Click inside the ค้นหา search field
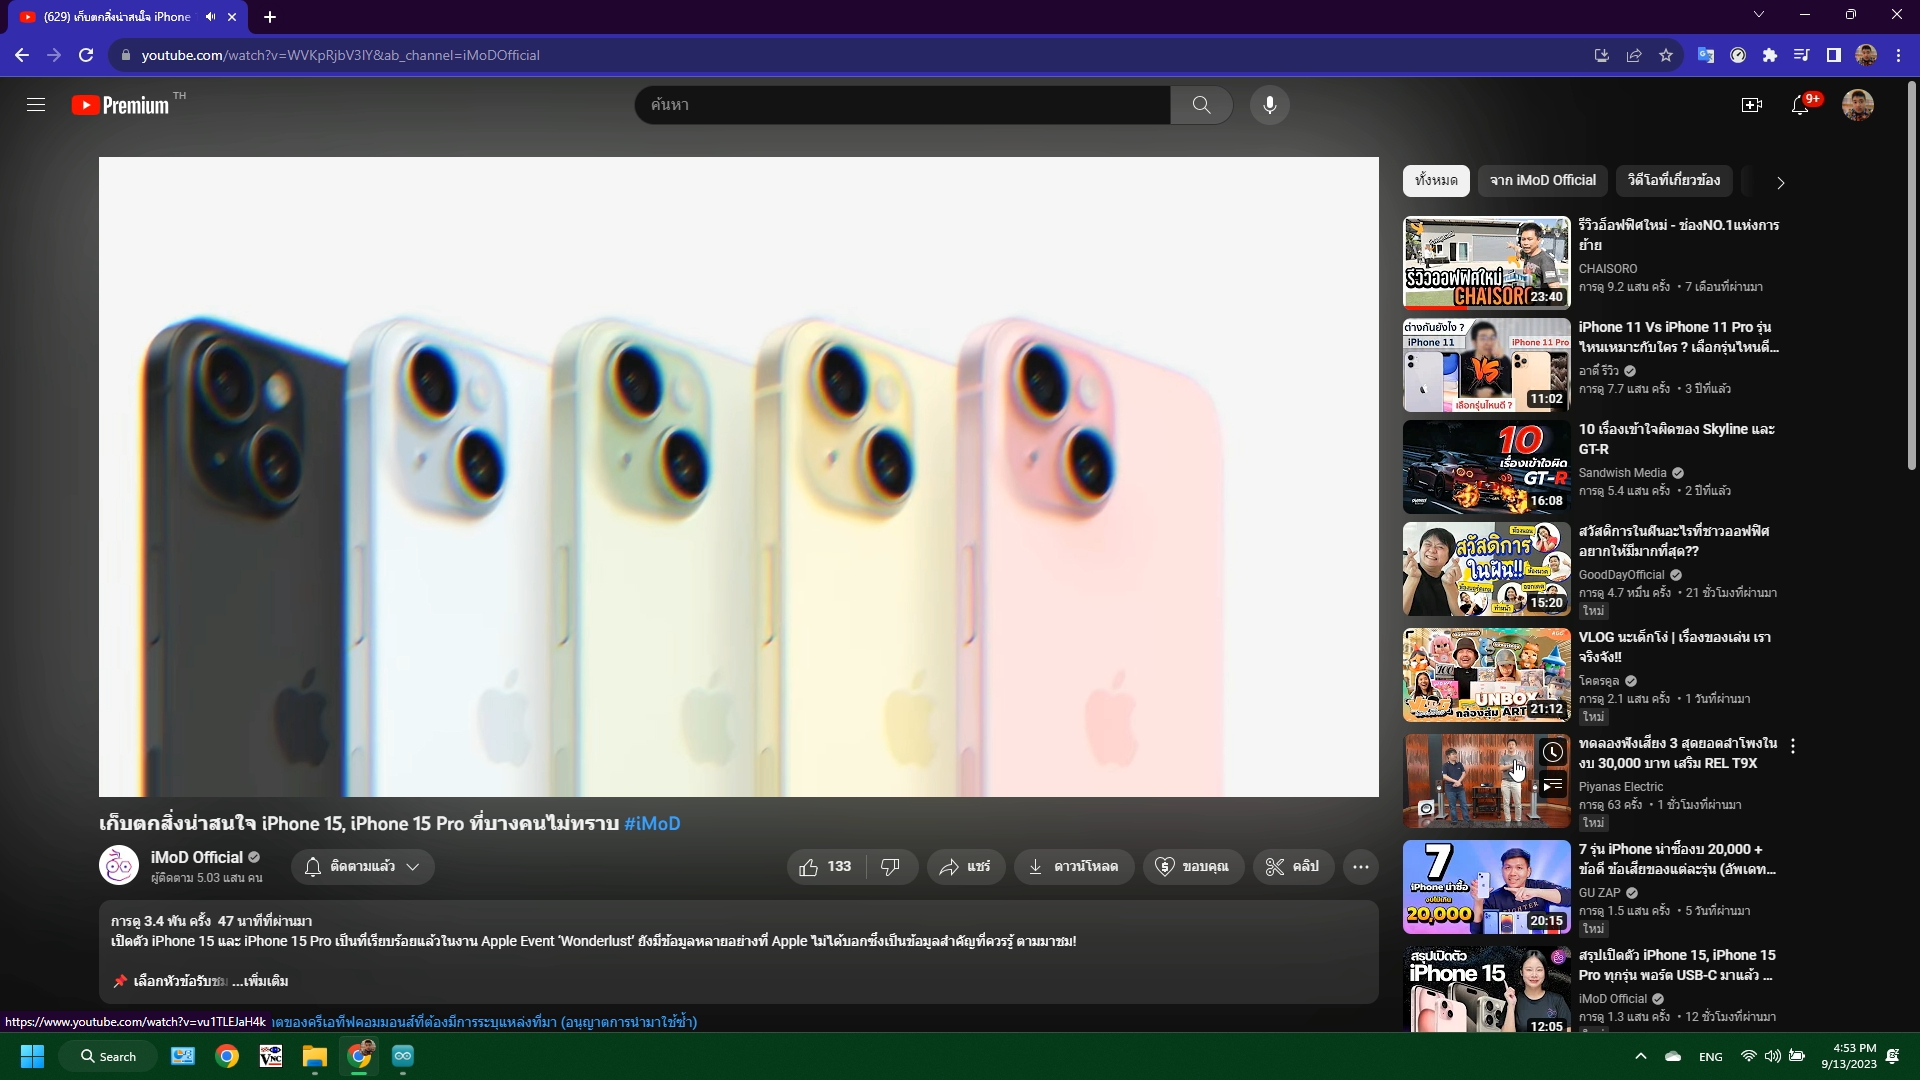 point(902,105)
